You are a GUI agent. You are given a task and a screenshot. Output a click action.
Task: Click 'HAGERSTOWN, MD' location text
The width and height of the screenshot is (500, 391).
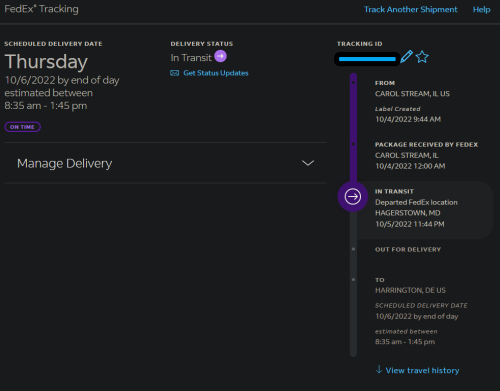408,213
